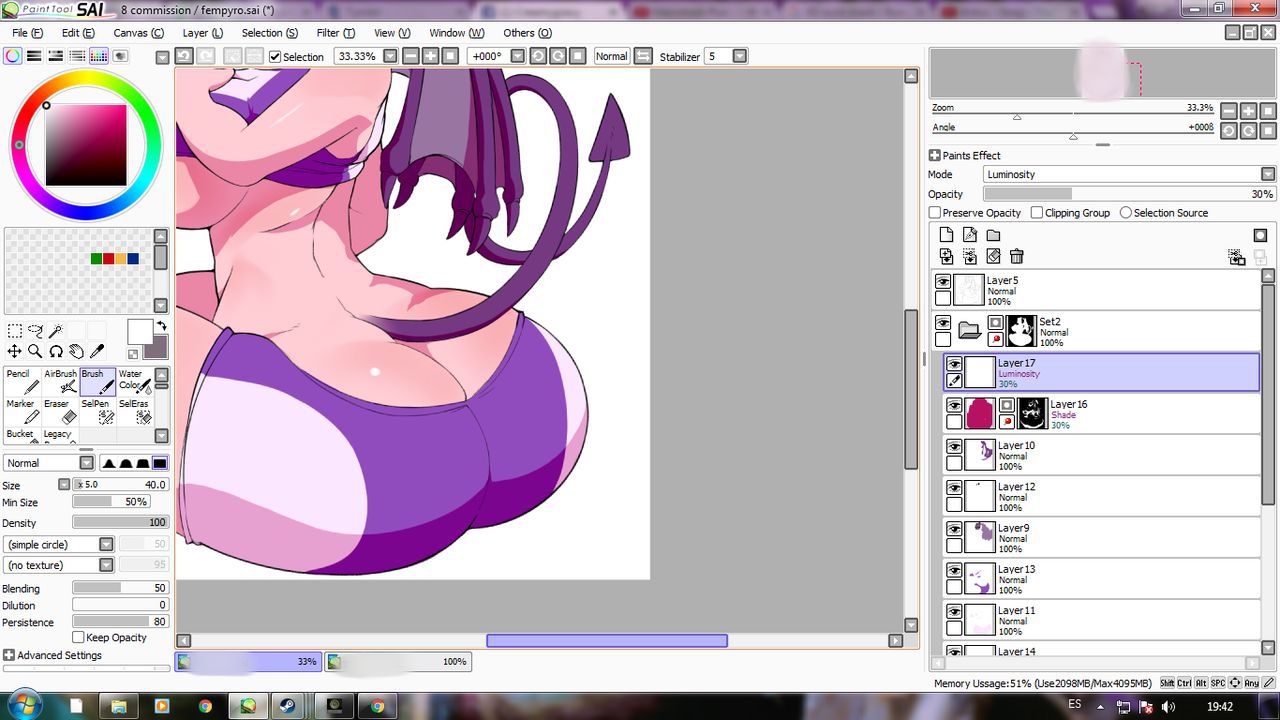Image resolution: width=1280 pixels, height=720 pixels.
Task: Choose the Eraser tool
Action: pos(60,411)
